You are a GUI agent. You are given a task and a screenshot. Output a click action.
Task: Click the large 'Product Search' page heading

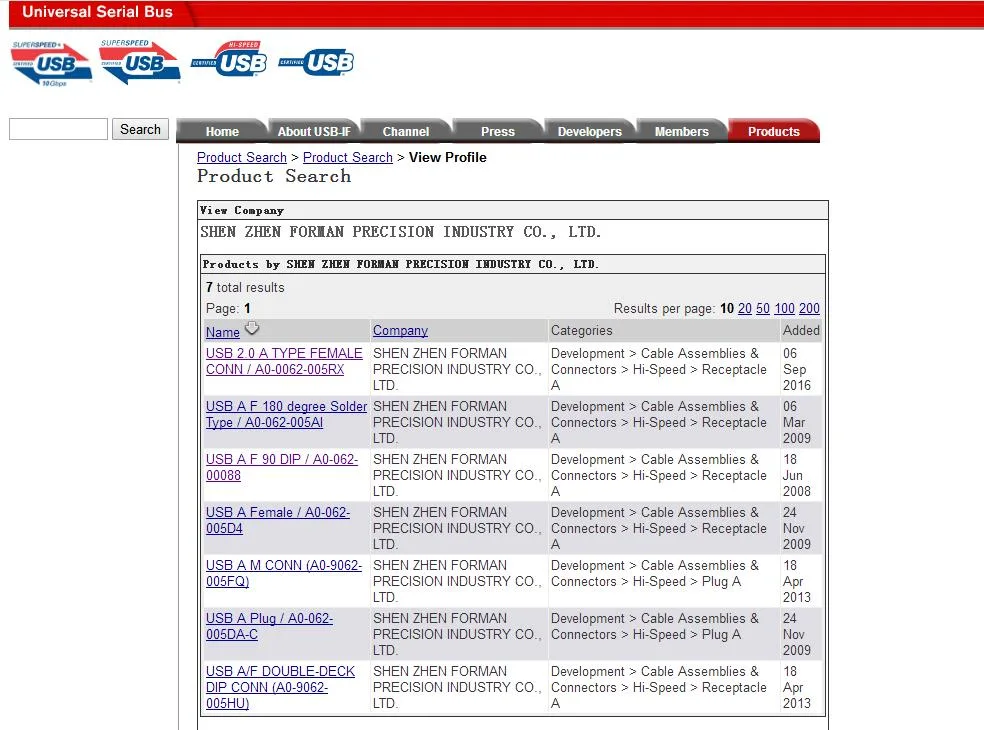(x=274, y=176)
